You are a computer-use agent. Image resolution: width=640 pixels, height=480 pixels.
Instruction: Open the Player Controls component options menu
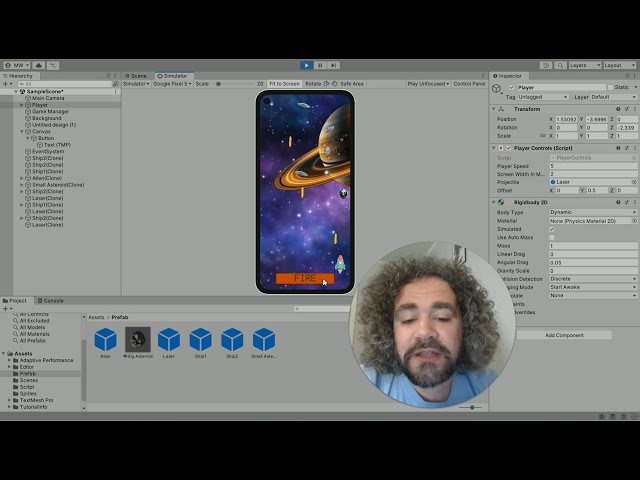(635, 148)
